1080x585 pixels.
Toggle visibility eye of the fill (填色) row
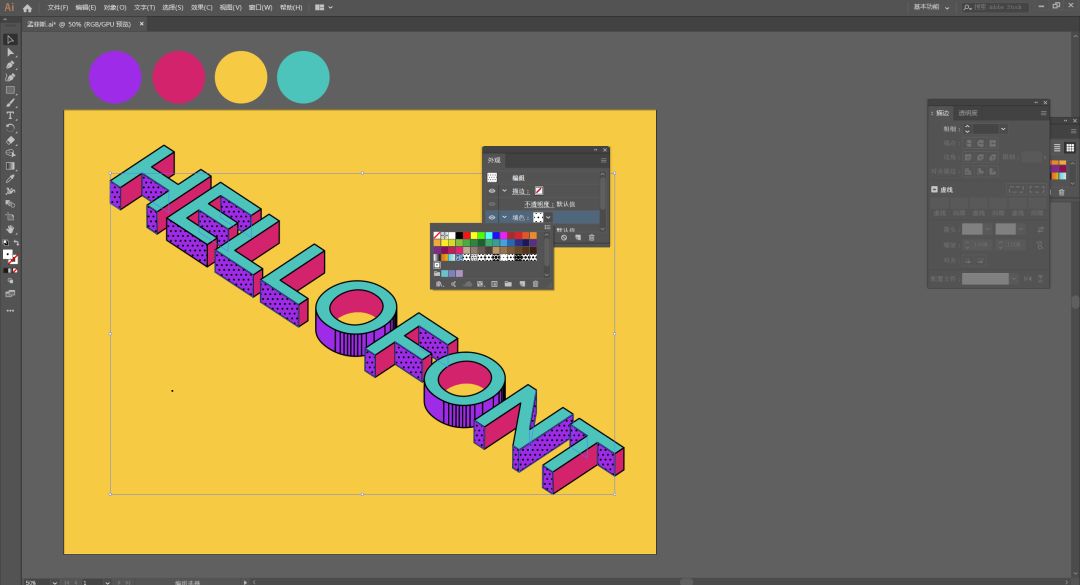492,217
